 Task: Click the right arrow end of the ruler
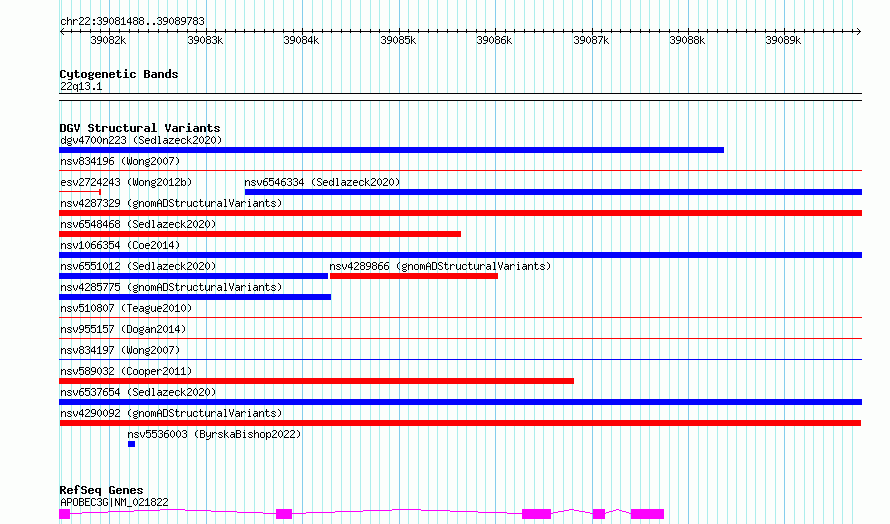coord(858,32)
